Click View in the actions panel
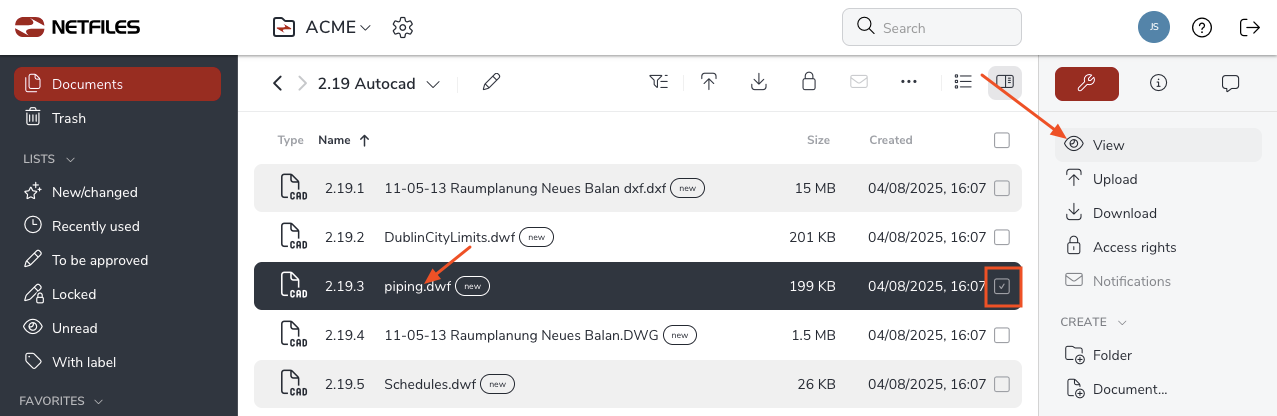Image resolution: width=1277 pixels, height=416 pixels. 1108,145
